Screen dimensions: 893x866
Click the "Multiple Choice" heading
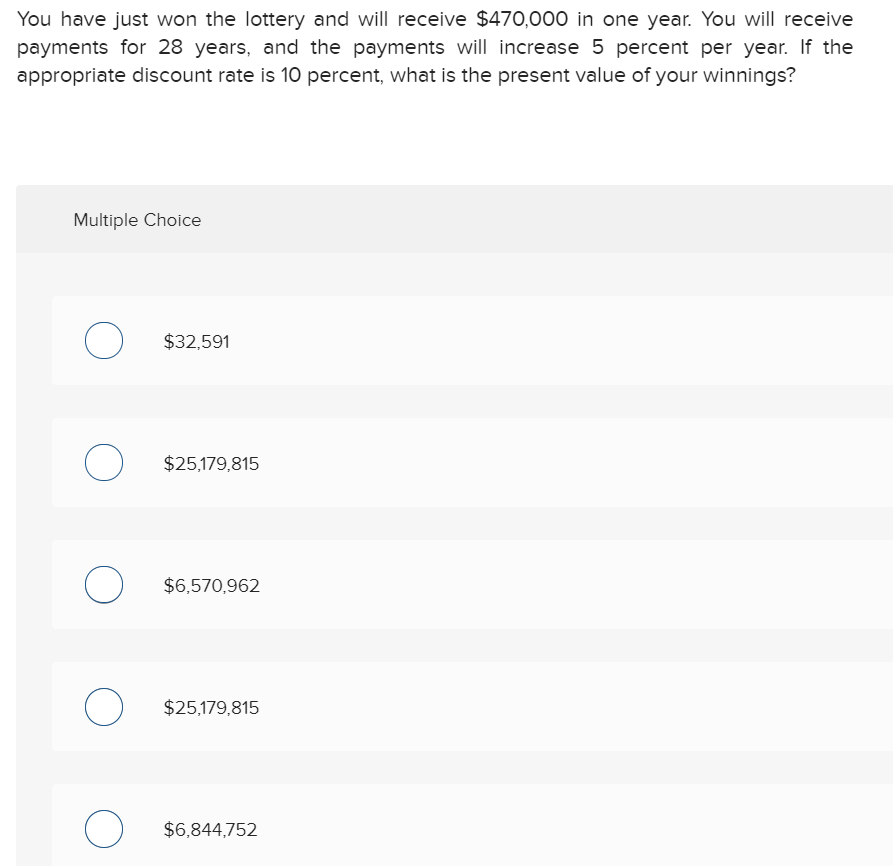coord(137,220)
